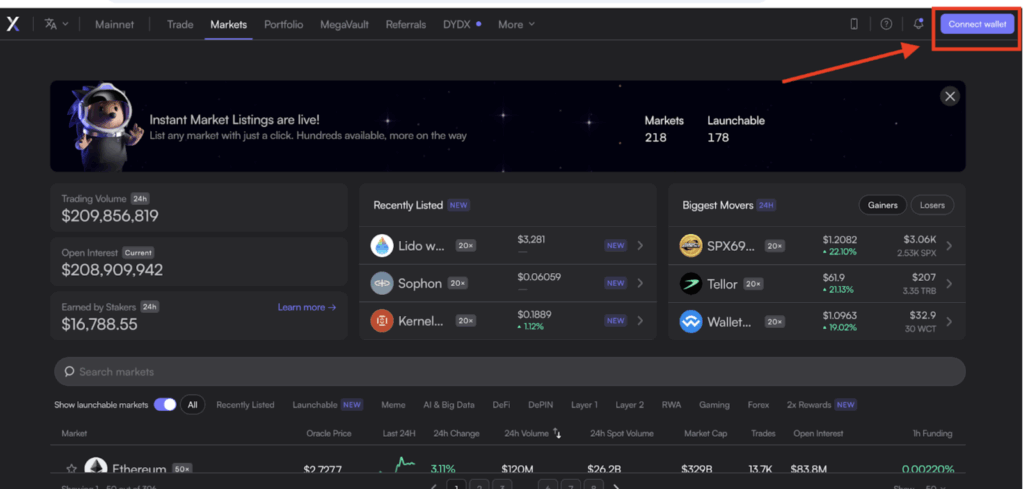1024x489 pixels.
Task: Click the $16,788.55 stakers earnings value
Action: (x=99, y=323)
